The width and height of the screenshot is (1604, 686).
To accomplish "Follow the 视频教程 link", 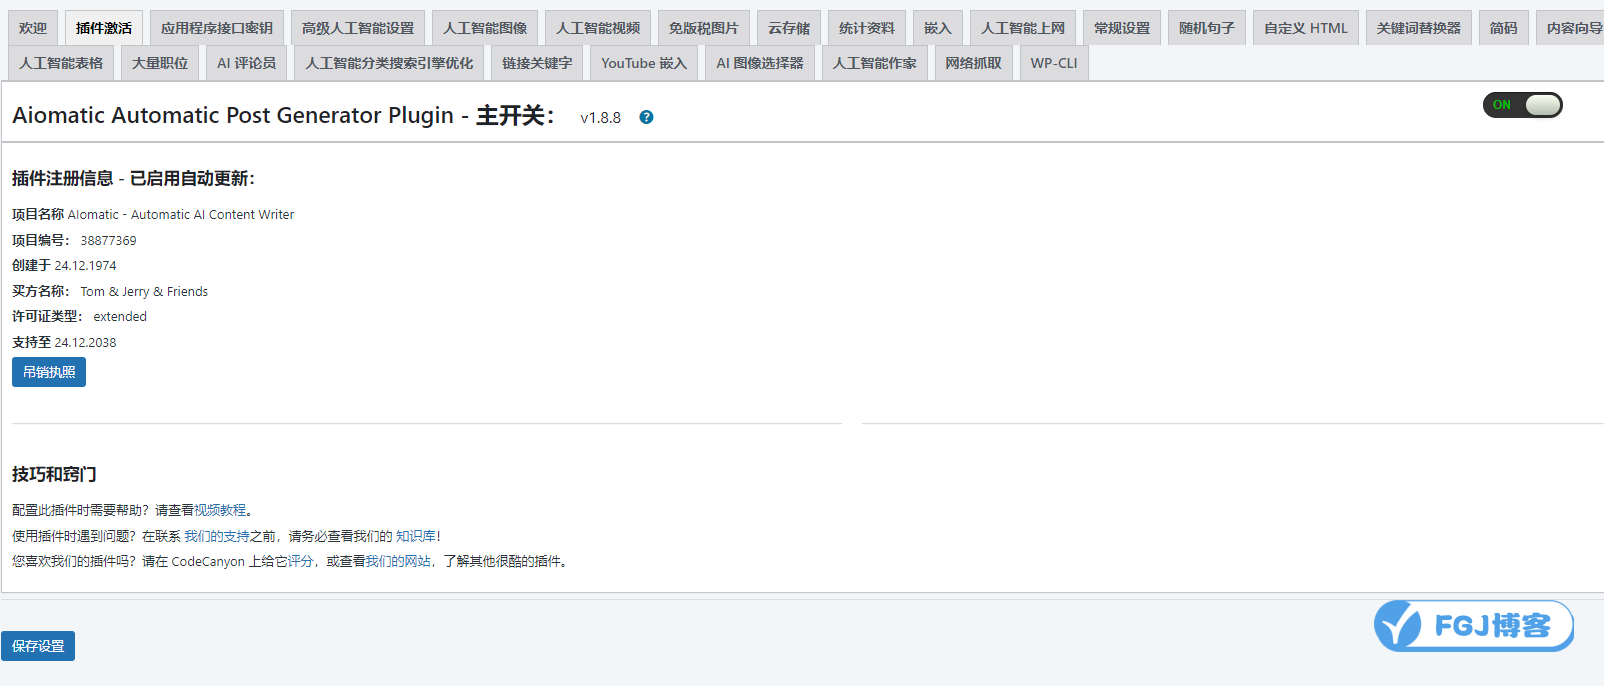I will point(220,510).
